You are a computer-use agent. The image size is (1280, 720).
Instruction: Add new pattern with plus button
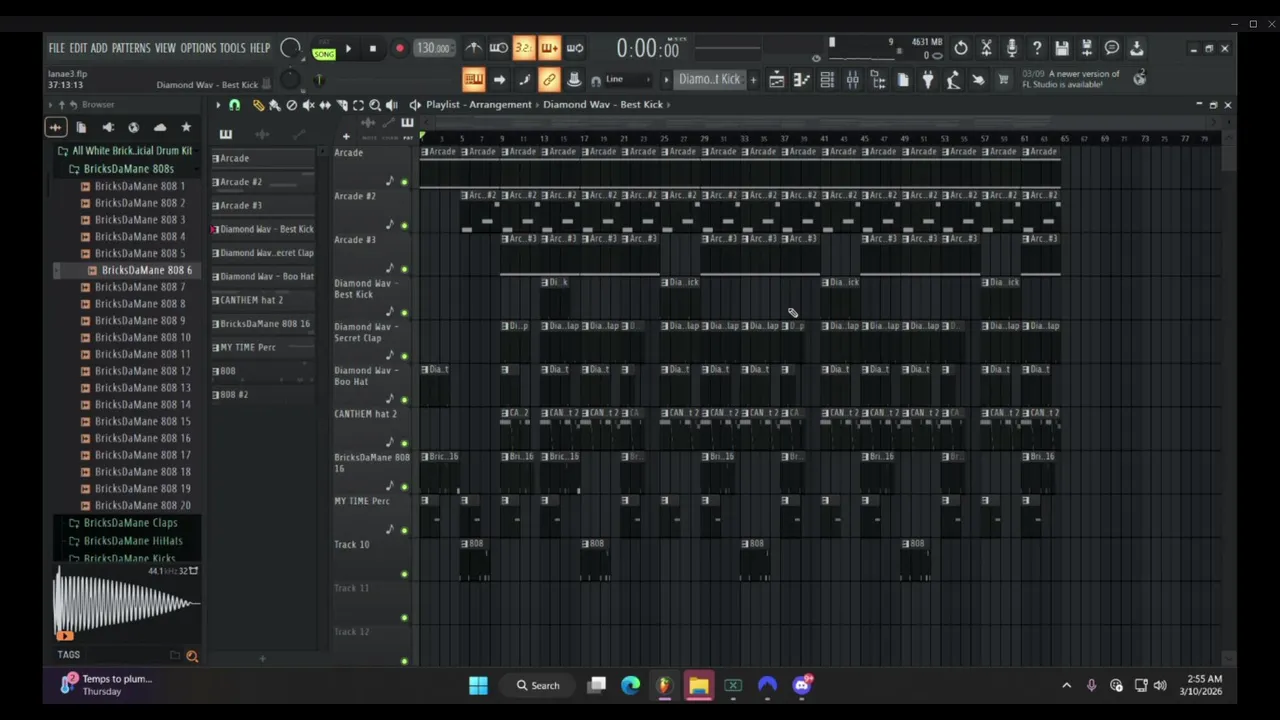[753, 80]
